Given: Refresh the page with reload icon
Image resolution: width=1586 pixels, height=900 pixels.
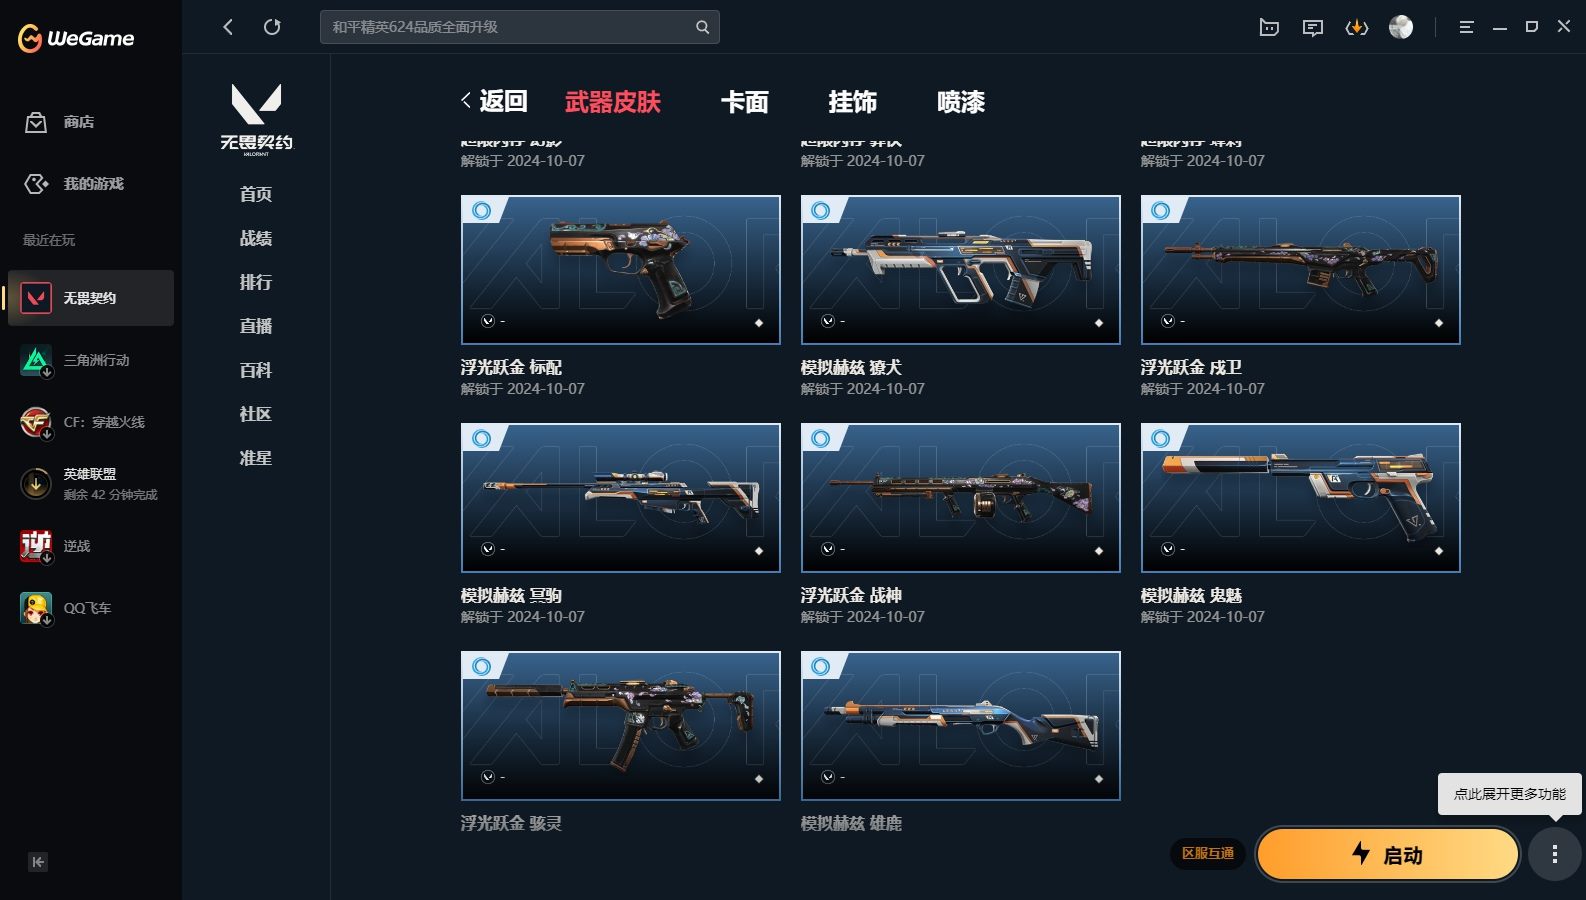Looking at the screenshot, I should point(272,27).
